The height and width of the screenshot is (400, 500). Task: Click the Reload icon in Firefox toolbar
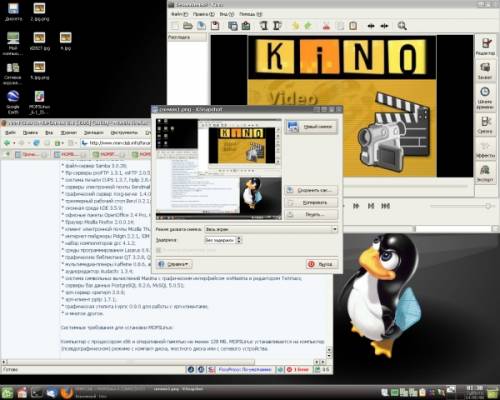tap(36, 143)
